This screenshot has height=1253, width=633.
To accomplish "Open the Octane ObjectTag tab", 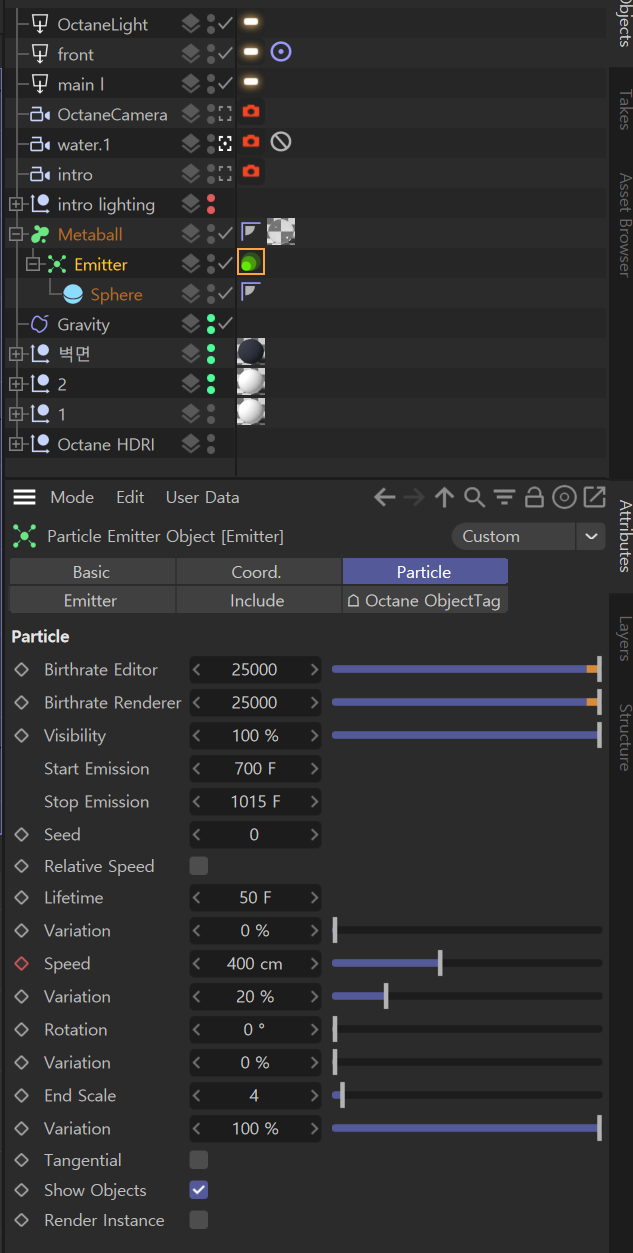I will 424,600.
